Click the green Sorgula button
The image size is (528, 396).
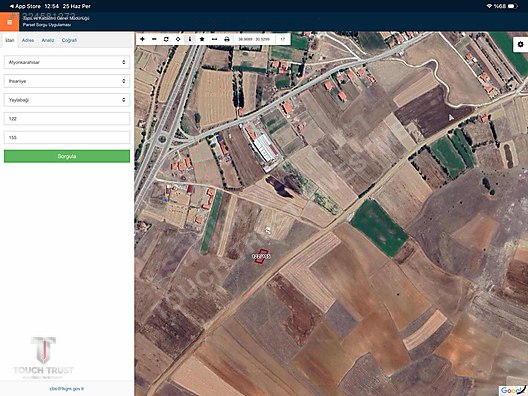click(67, 156)
